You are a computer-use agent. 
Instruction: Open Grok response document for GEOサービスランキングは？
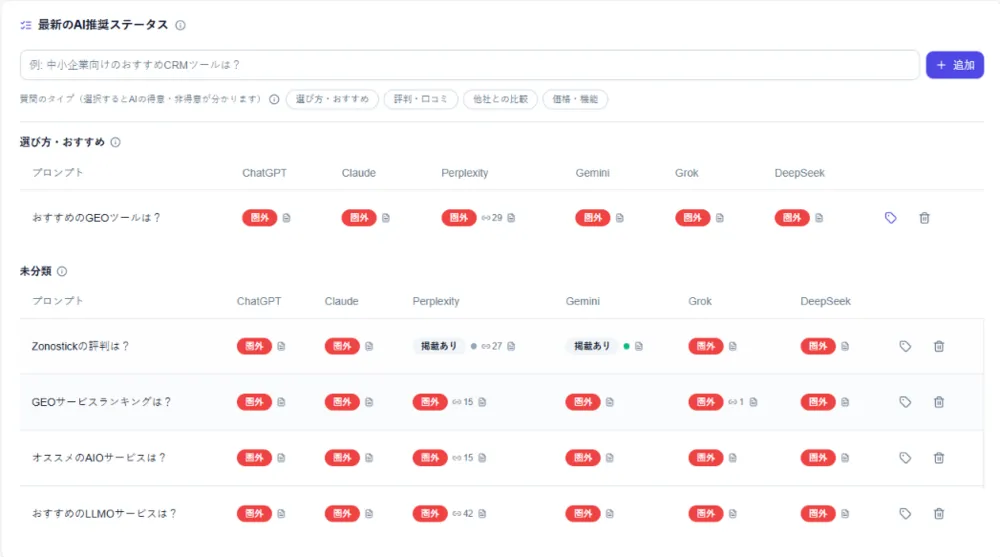[754, 402]
